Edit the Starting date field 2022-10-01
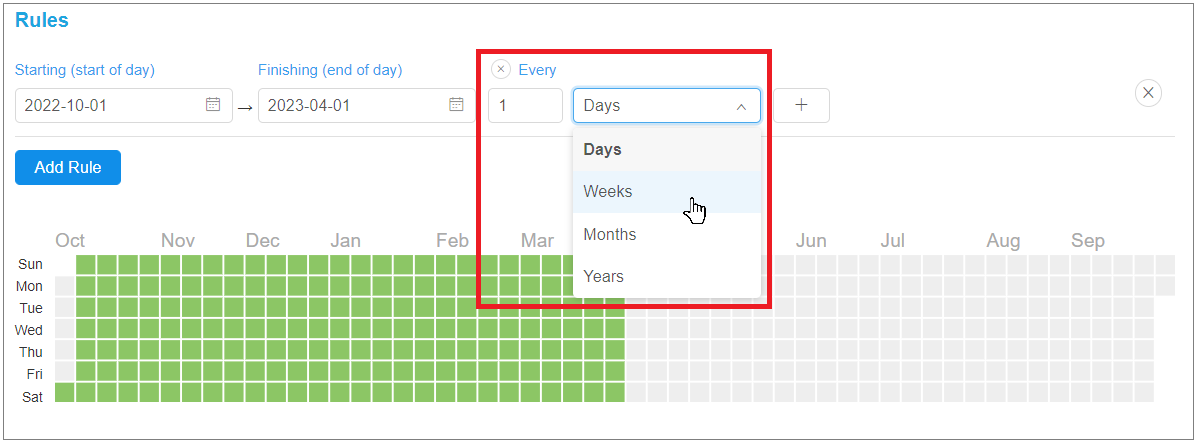Image resolution: width=1195 pixels, height=445 pixels. coord(123,105)
